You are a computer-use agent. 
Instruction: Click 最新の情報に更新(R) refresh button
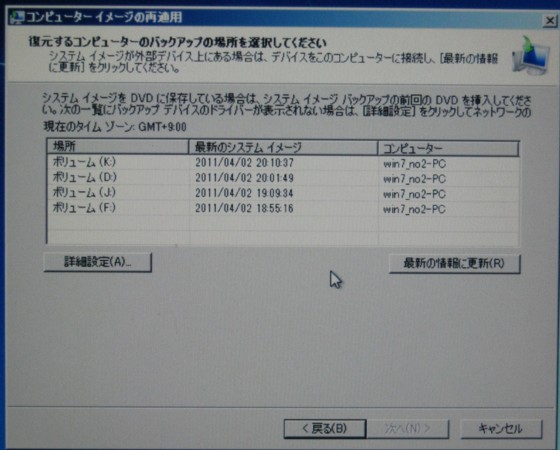tap(454, 264)
